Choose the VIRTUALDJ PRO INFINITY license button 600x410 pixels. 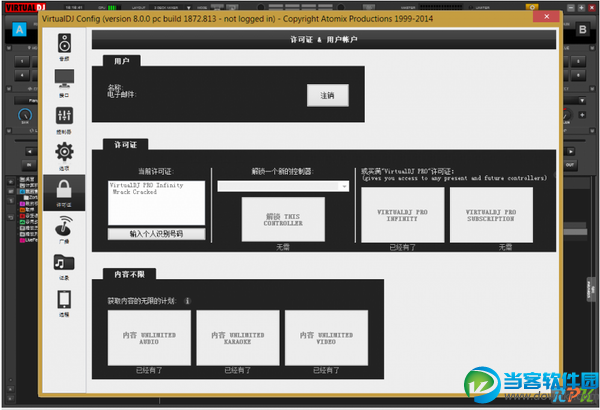[403, 215]
